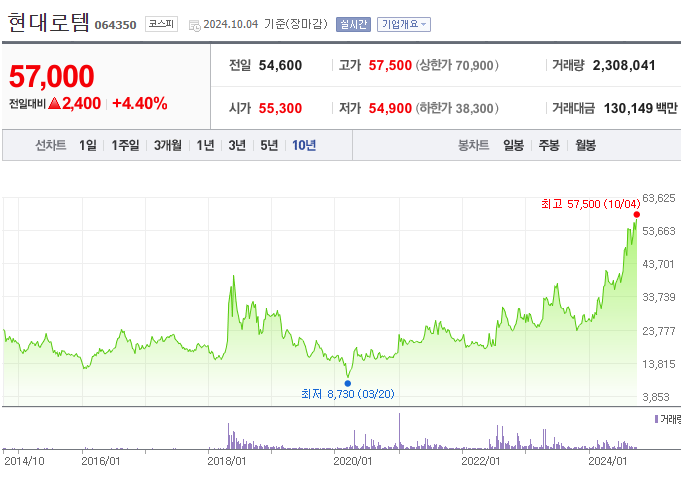Image resolution: width=681 pixels, height=480 pixels.
Task: Click the 2016/01 x-axis label
Action: click(x=101, y=461)
